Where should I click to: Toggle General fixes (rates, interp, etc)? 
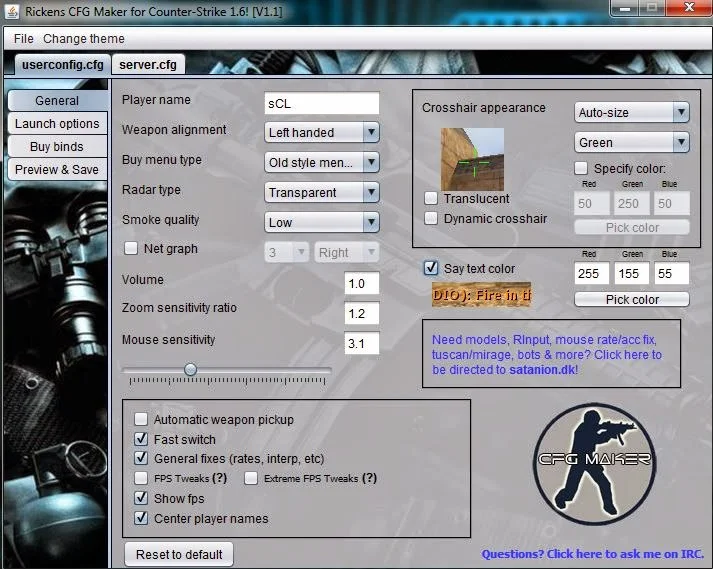tap(141, 458)
